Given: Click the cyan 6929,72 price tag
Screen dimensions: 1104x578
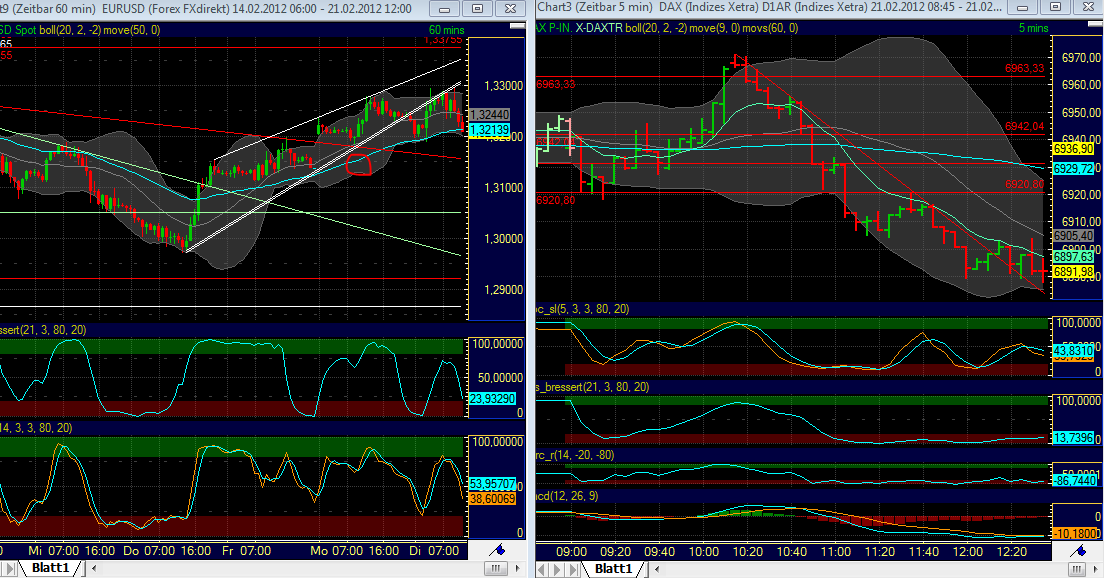Looking at the screenshot, I should 1074,168.
